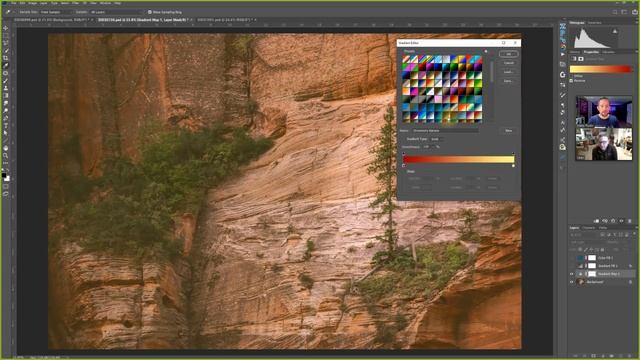
Task: Select the Brush tool
Action: (6, 80)
